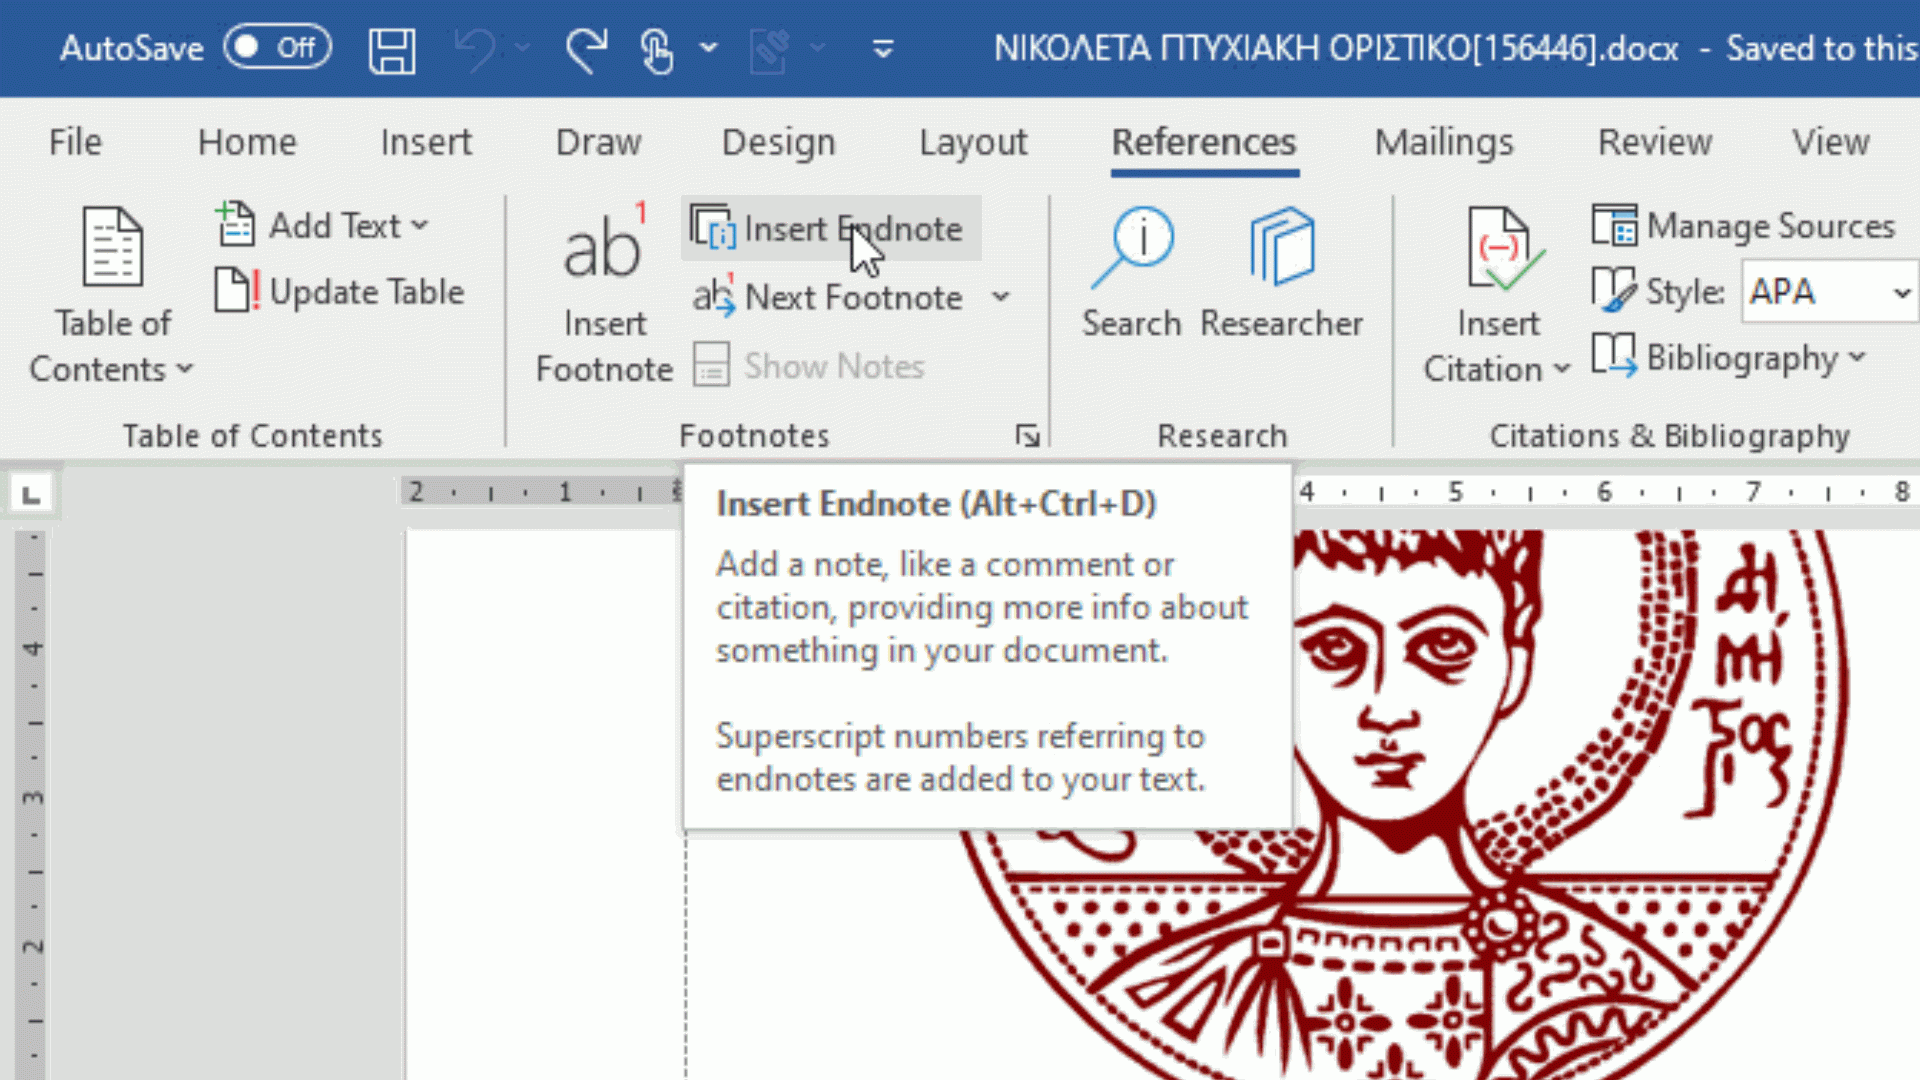
Task: Switch to the Home tab
Action: click(247, 142)
